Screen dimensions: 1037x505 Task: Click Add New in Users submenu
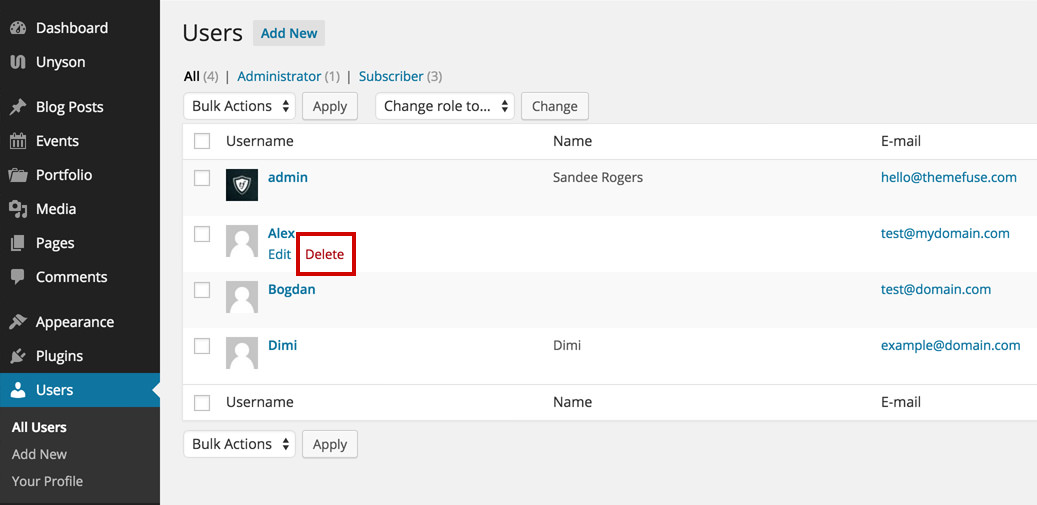tap(39, 455)
